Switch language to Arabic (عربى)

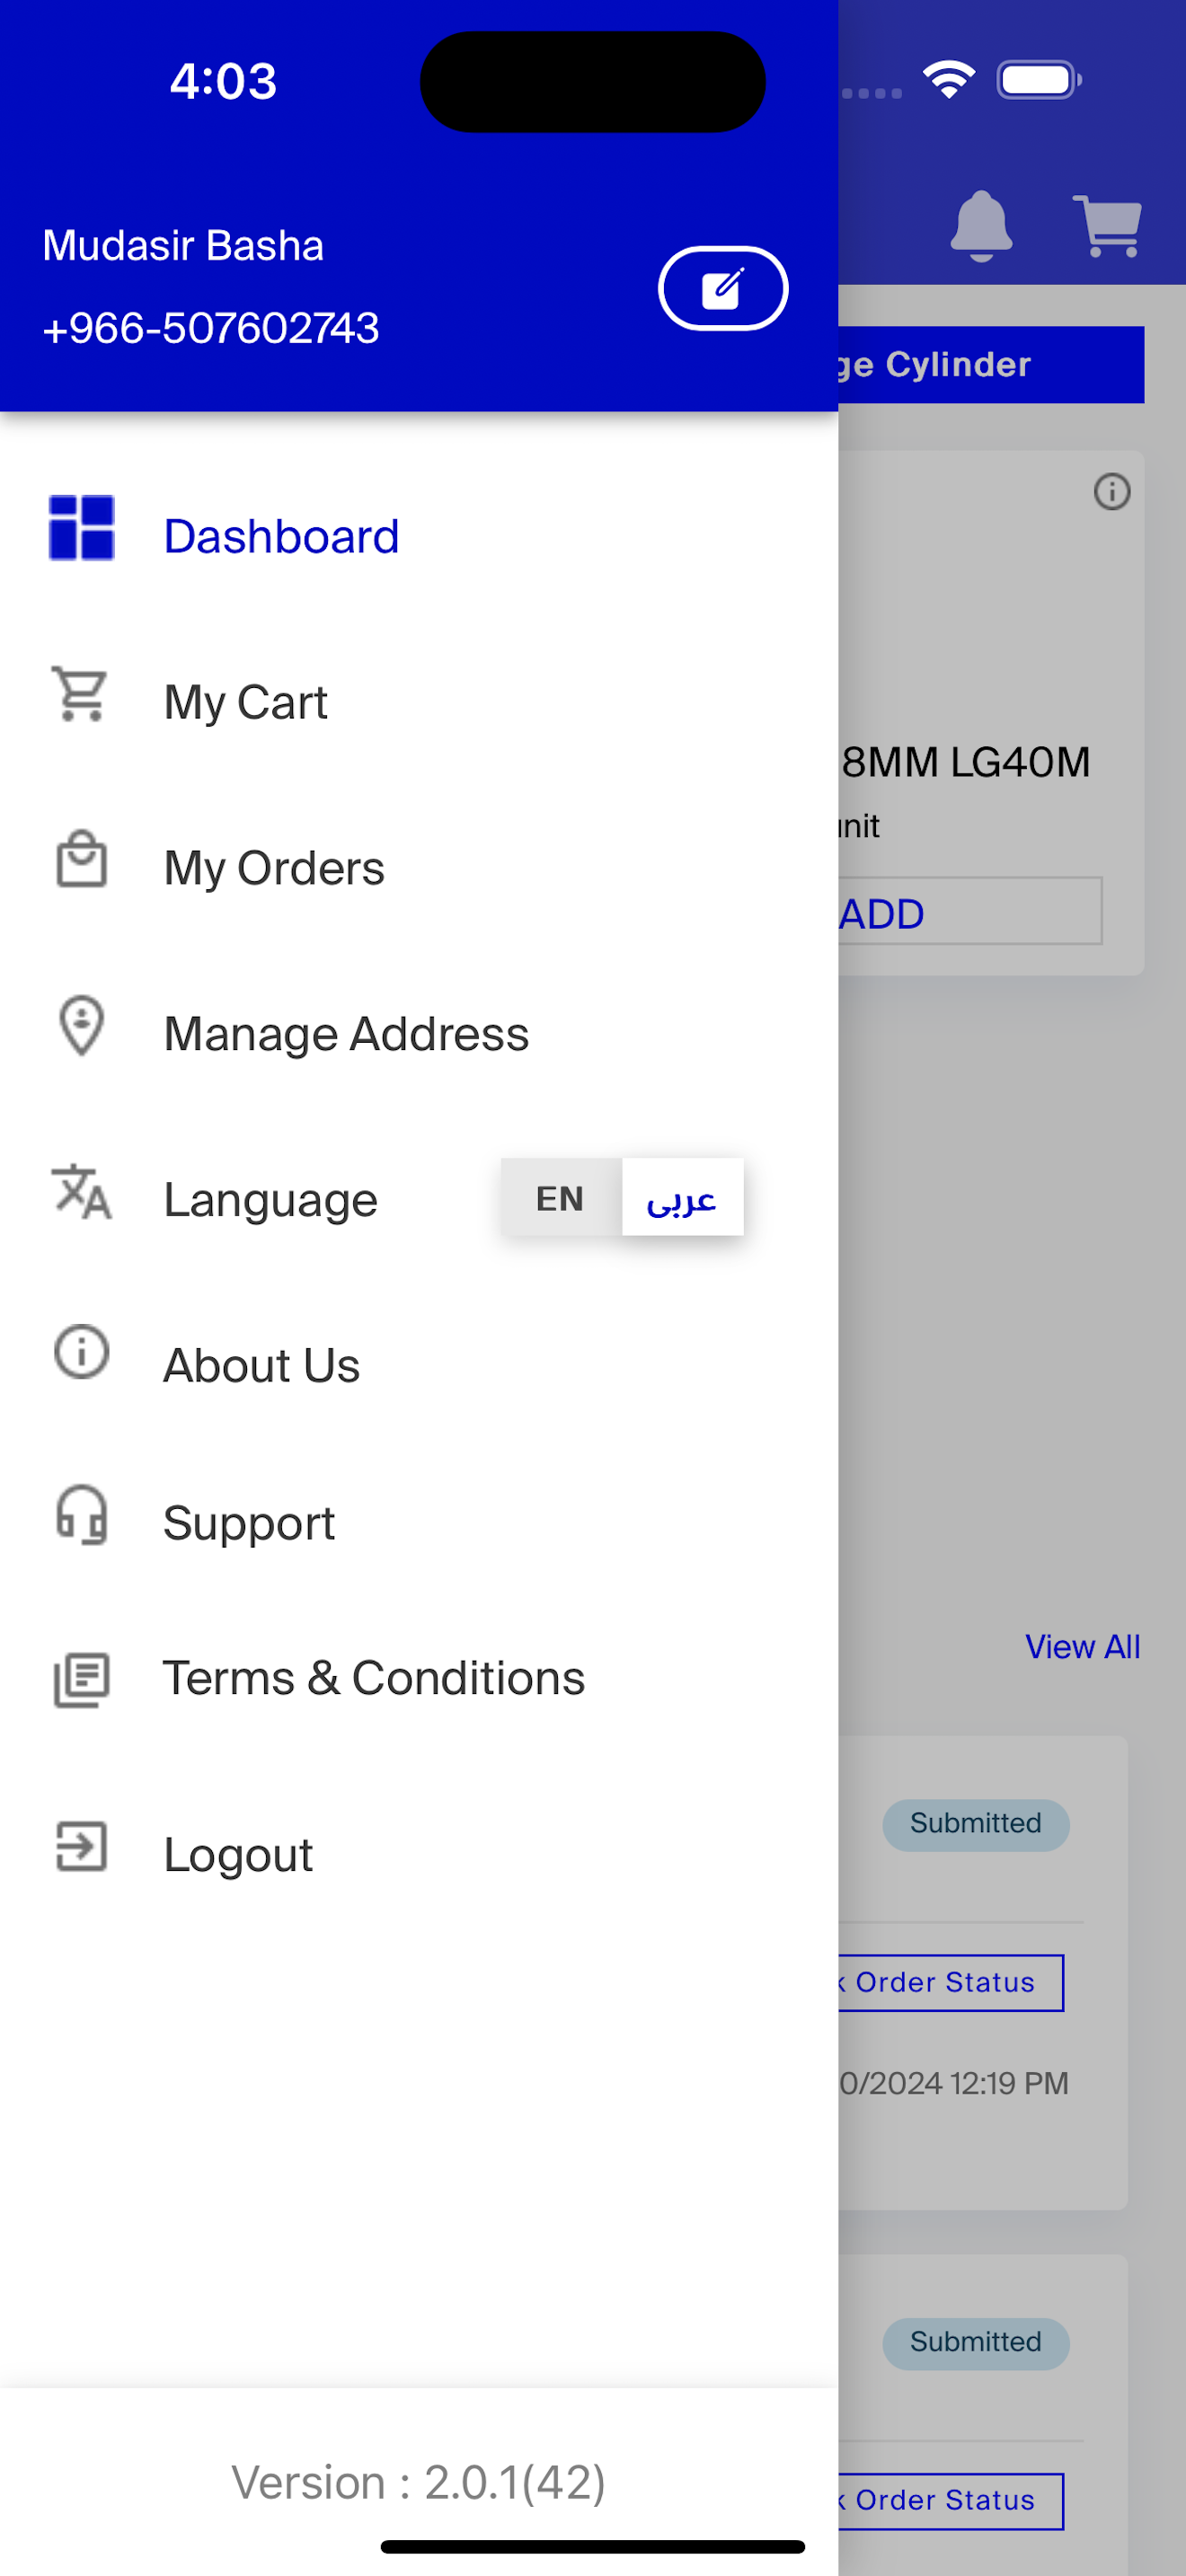[x=682, y=1197]
